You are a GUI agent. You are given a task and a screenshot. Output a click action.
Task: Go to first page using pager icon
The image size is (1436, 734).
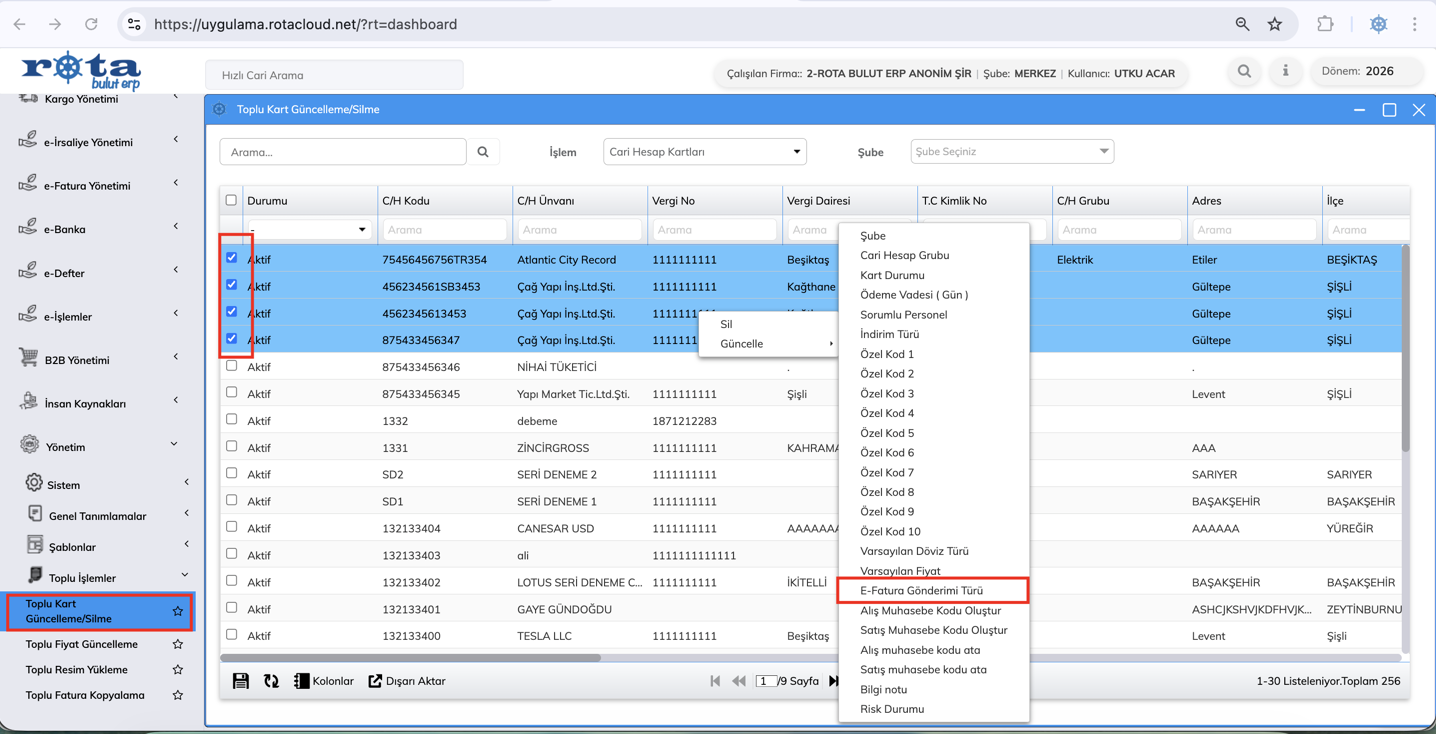click(x=715, y=681)
